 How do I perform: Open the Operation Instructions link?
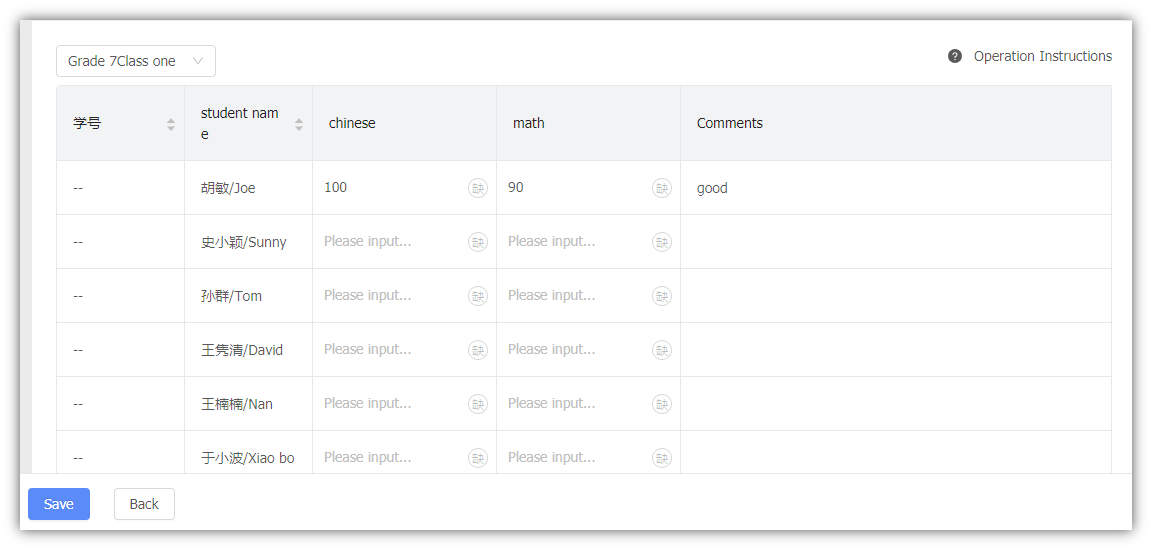pyautogui.click(x=1042, y=56)
